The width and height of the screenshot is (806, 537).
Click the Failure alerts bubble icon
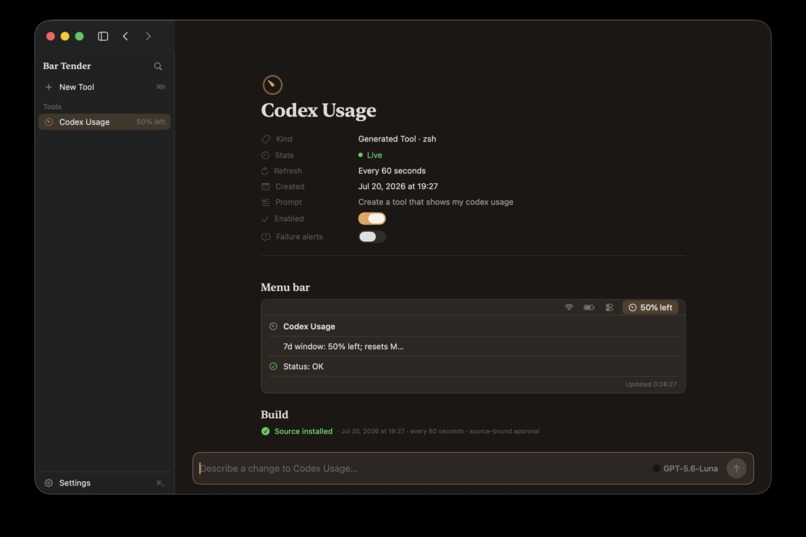tap(266, 237)
